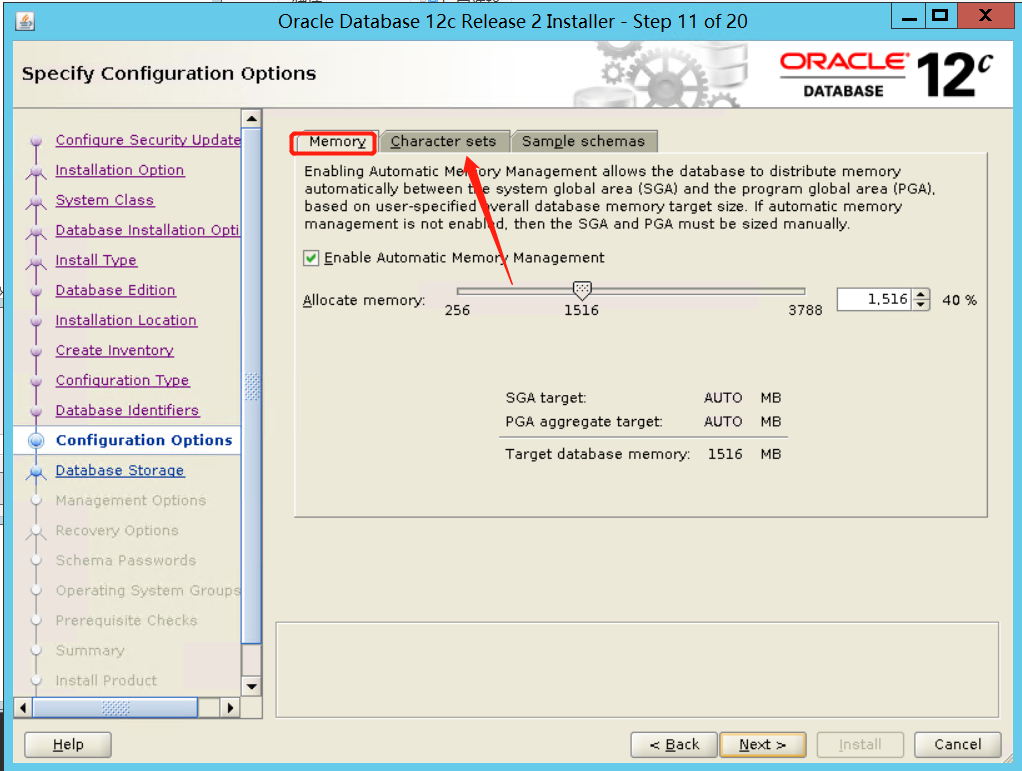1022x771 pixels.
Task: Go to Installation Option step
Action: [120, 170]
